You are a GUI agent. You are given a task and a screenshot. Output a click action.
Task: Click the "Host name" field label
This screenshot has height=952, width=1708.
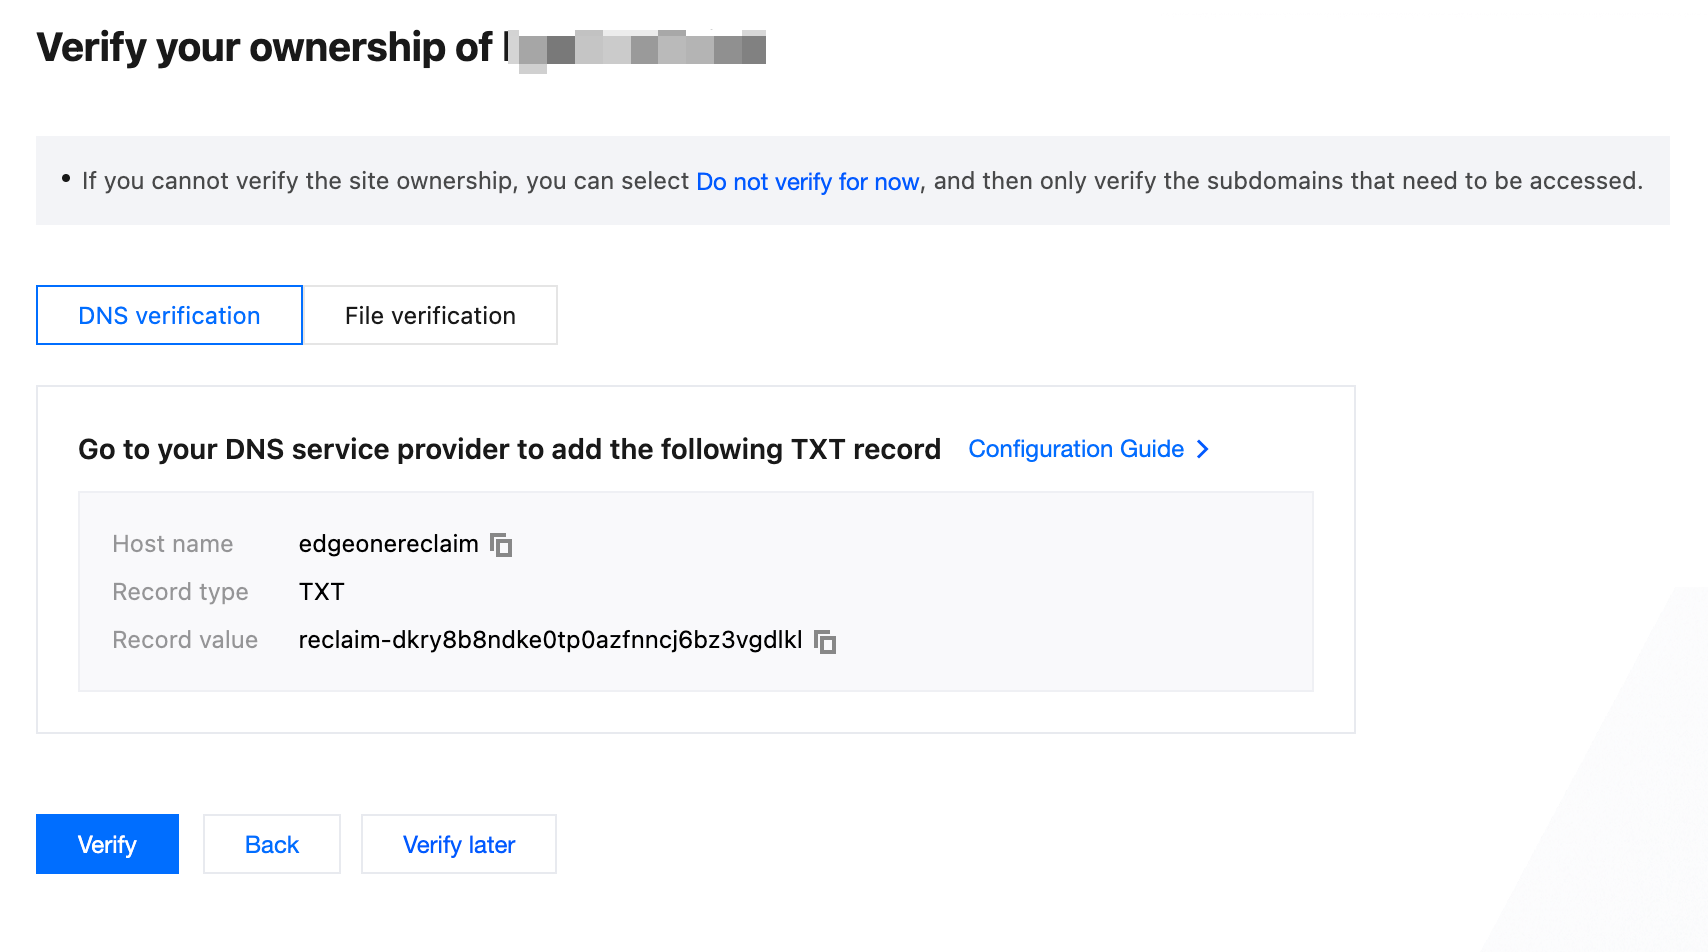[172, 544]
